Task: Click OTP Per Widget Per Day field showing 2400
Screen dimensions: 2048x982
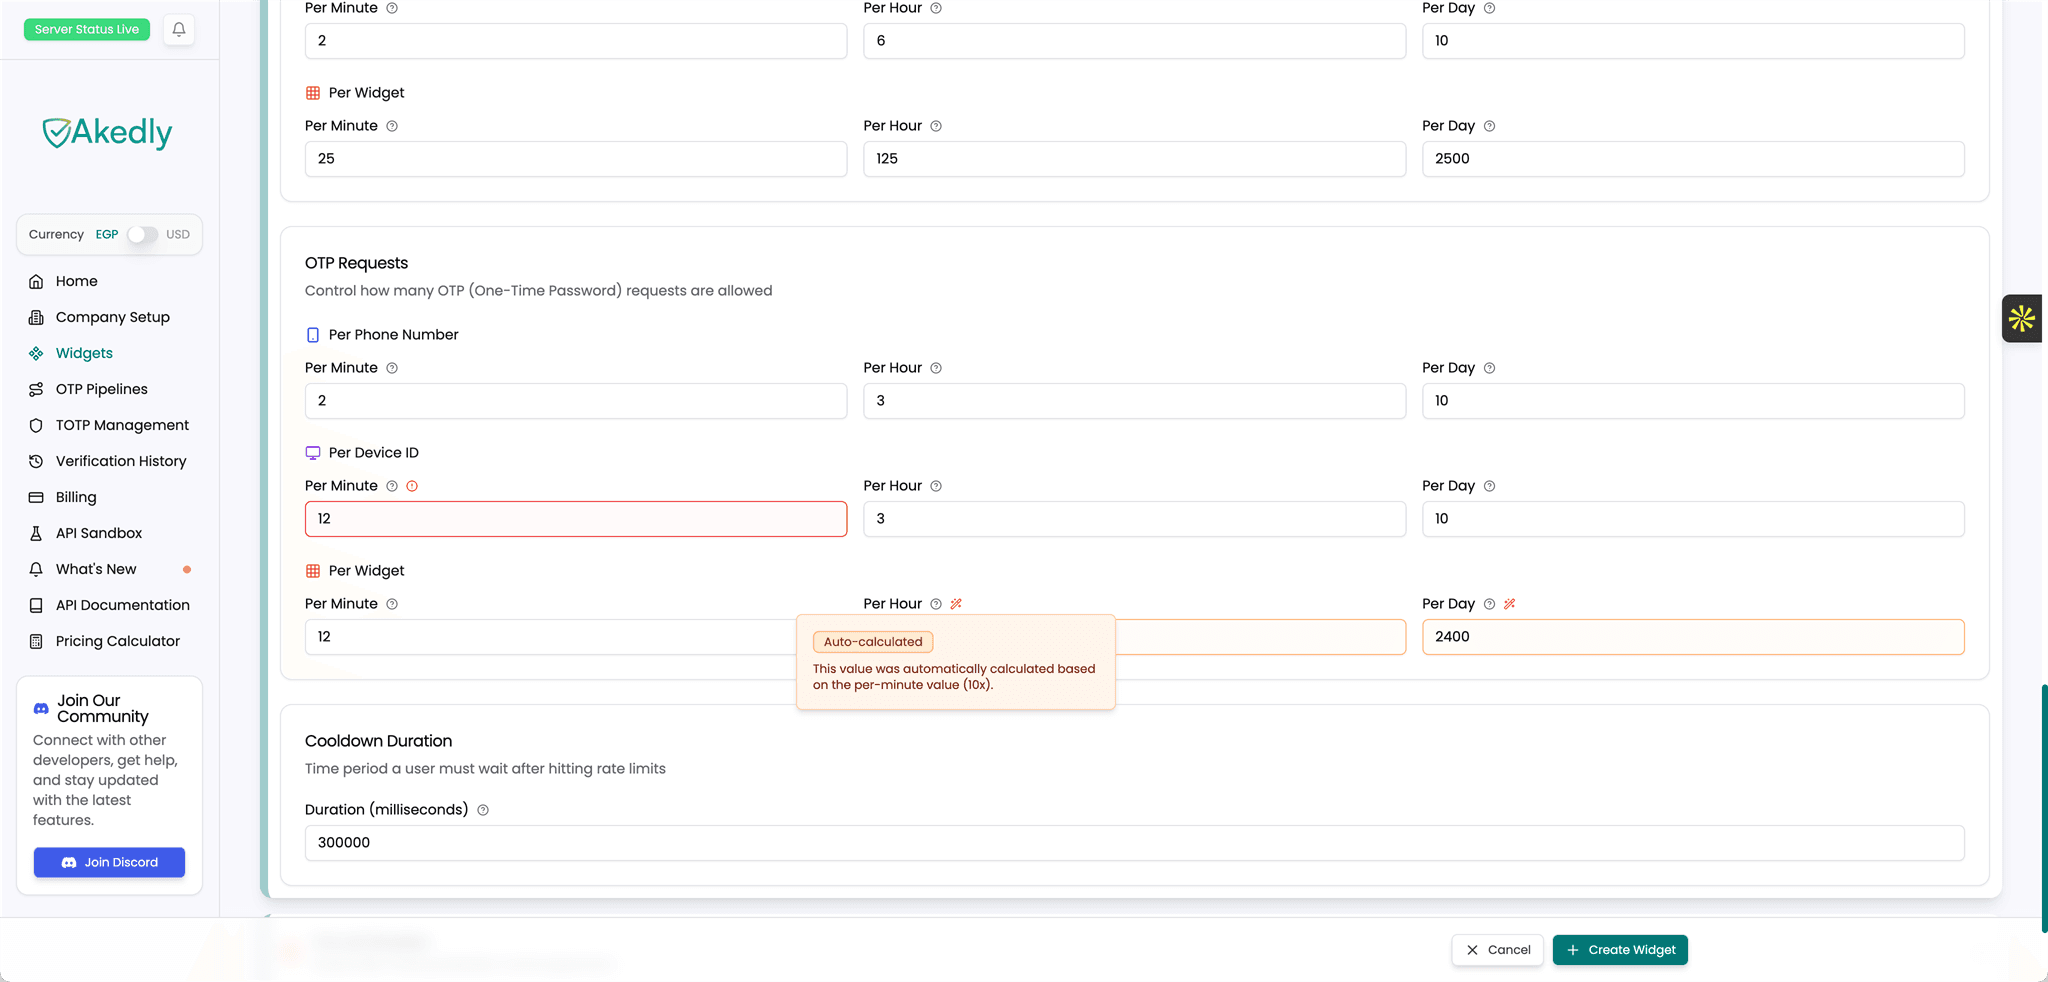Action: 1693,637
